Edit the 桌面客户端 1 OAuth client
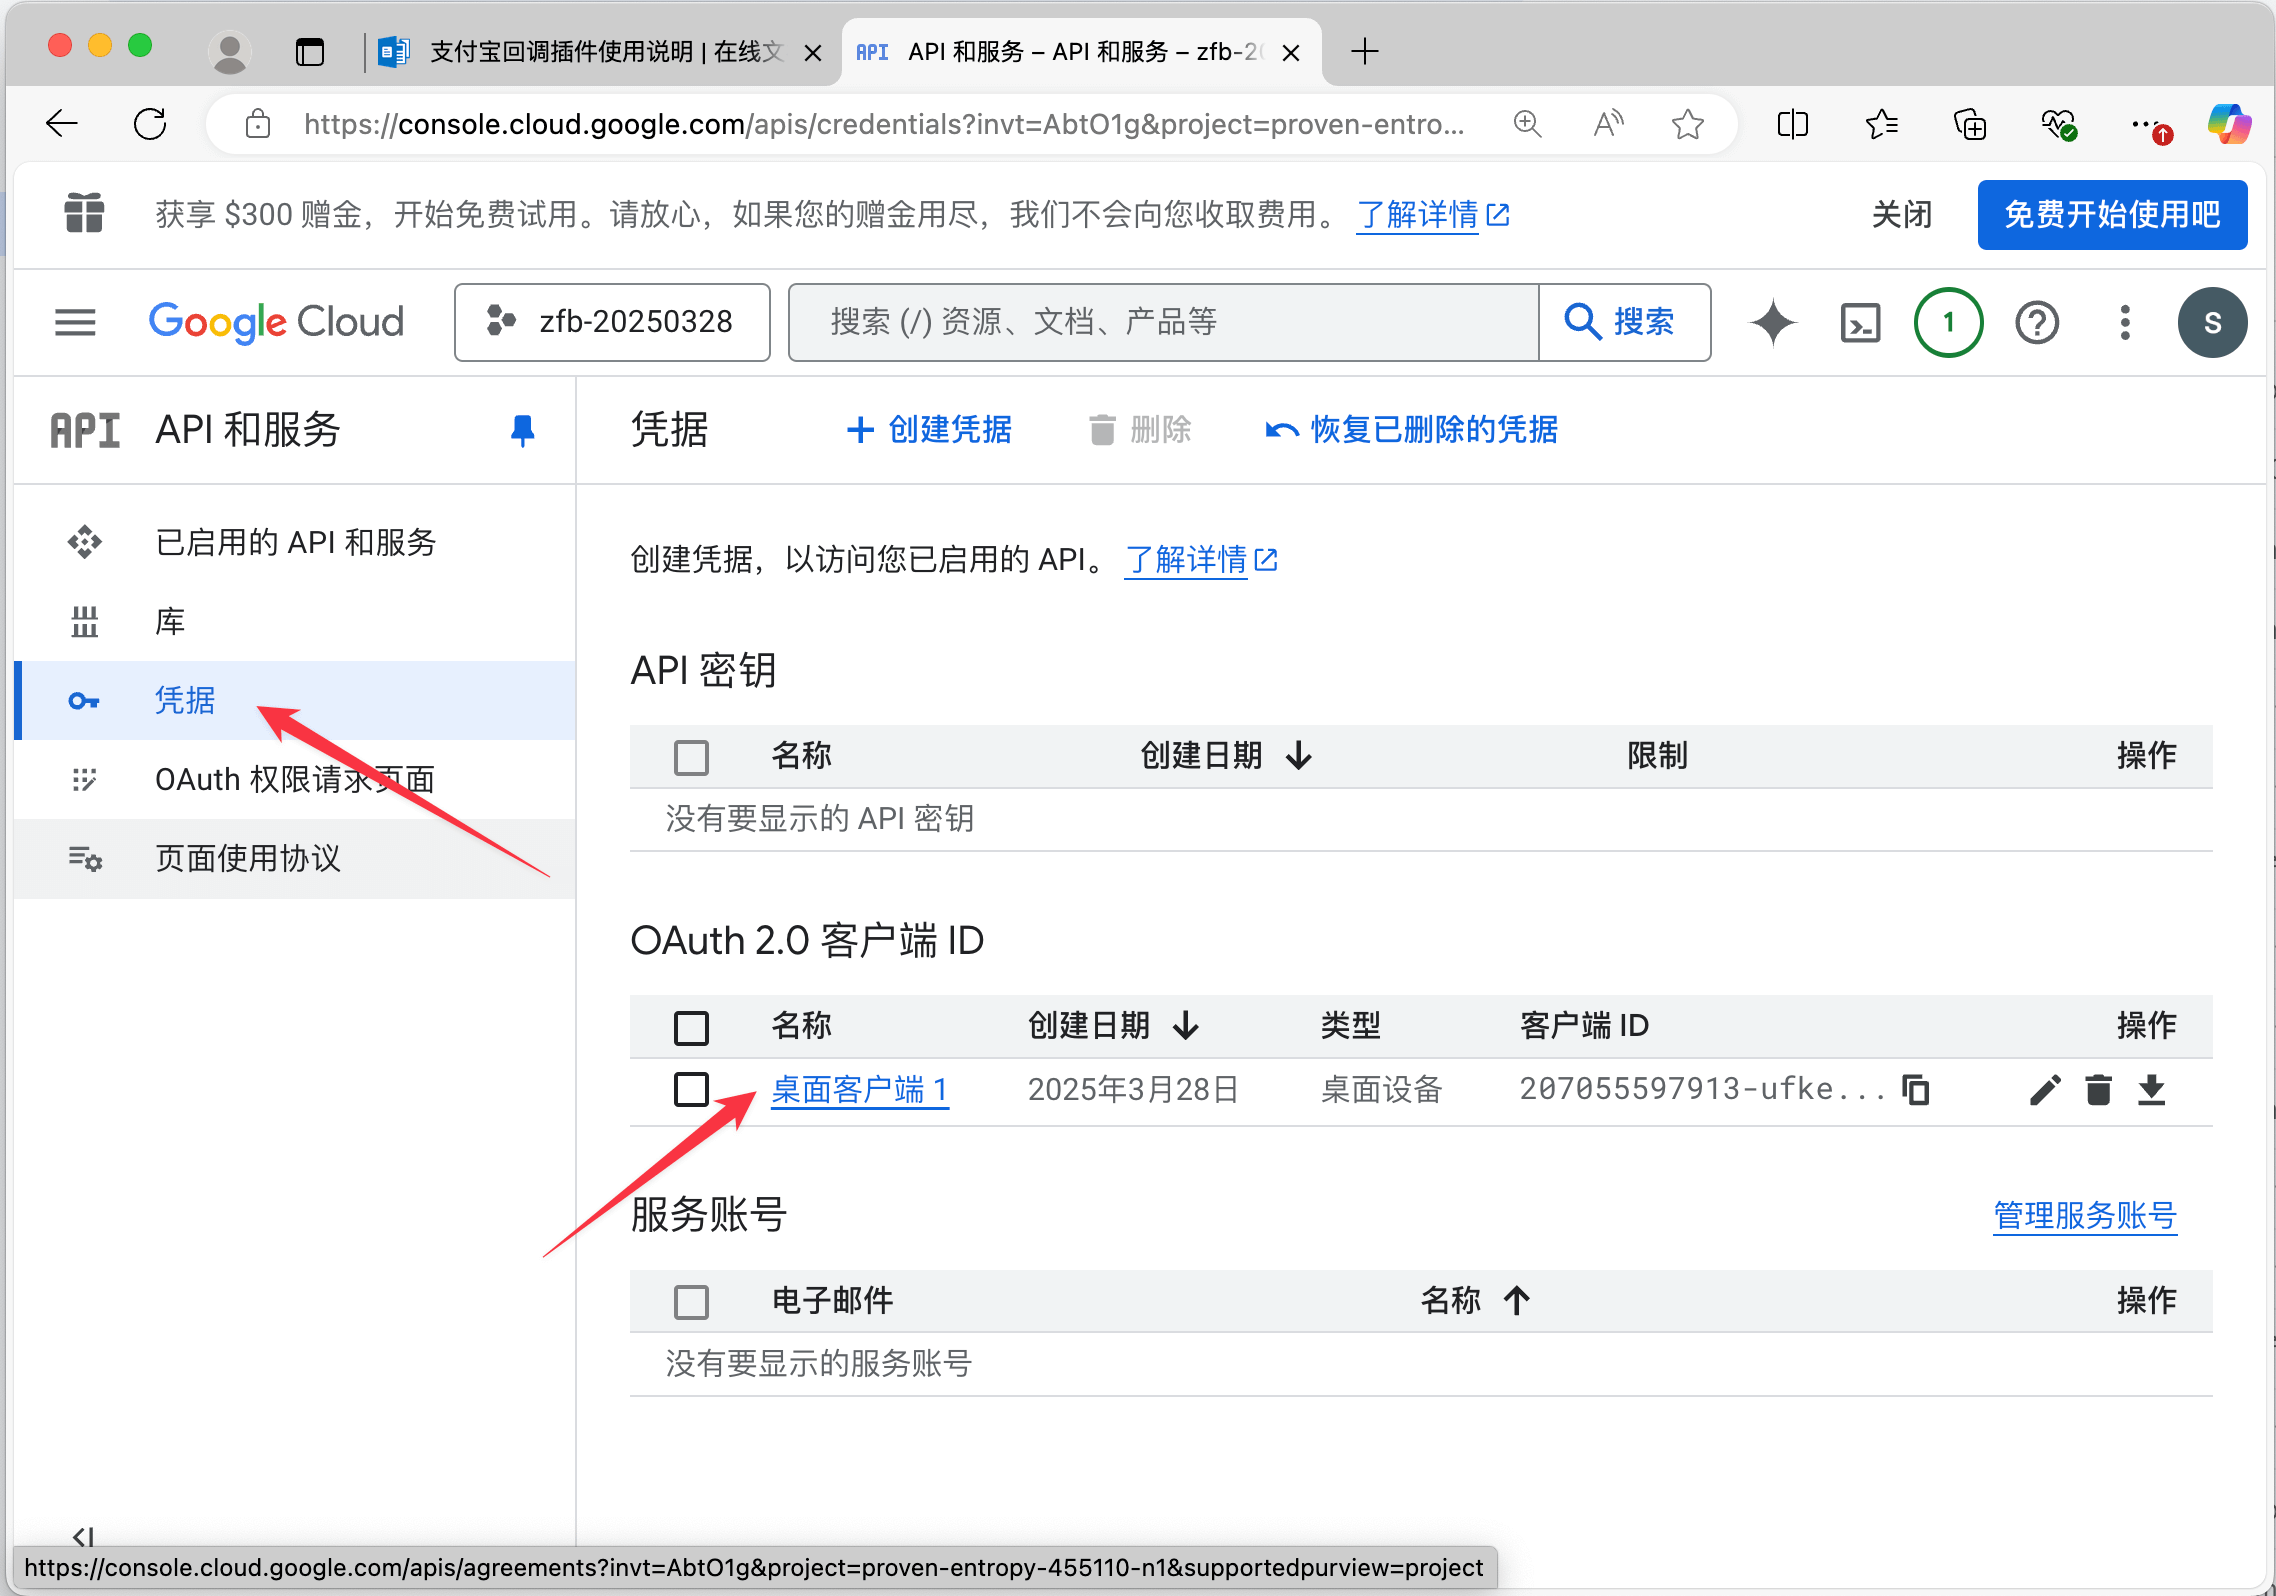Image resolution: width=2276 pixels, height=1596 pixels. (x=2045, y=1089)
